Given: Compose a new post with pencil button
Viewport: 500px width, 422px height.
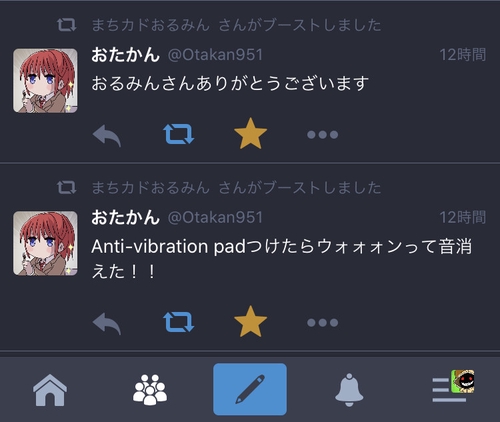Looking at the screenshot, I should (250, 389).
